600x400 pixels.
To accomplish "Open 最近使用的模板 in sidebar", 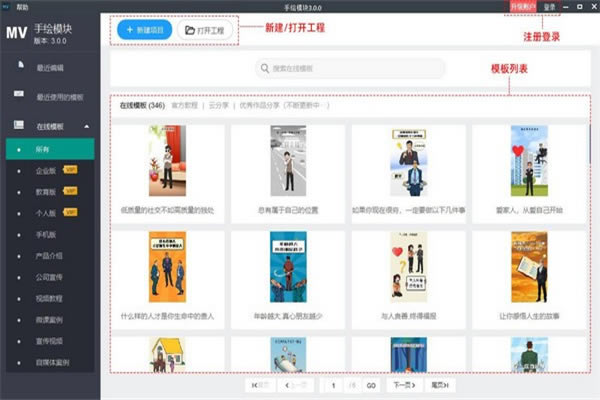I will (50, 97).
